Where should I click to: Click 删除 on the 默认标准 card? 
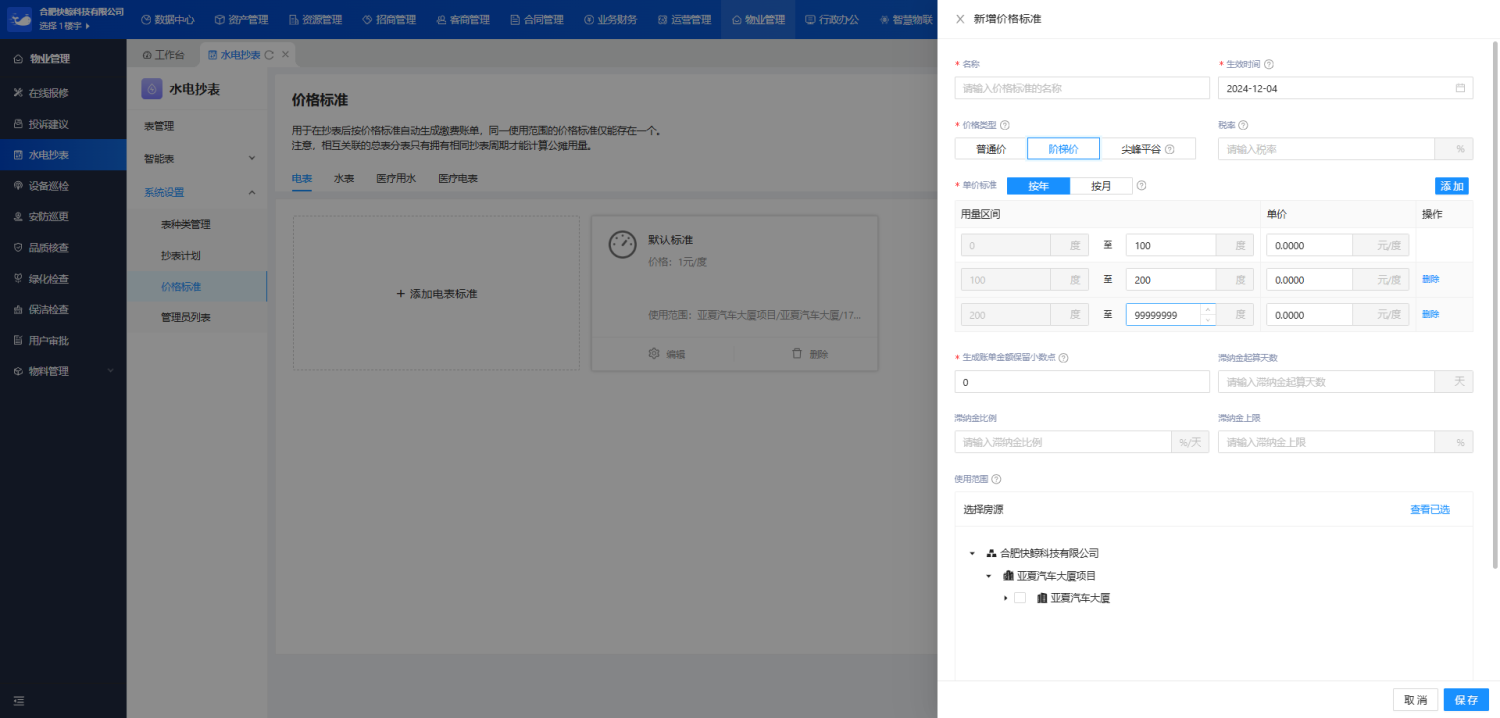point(810,353)
